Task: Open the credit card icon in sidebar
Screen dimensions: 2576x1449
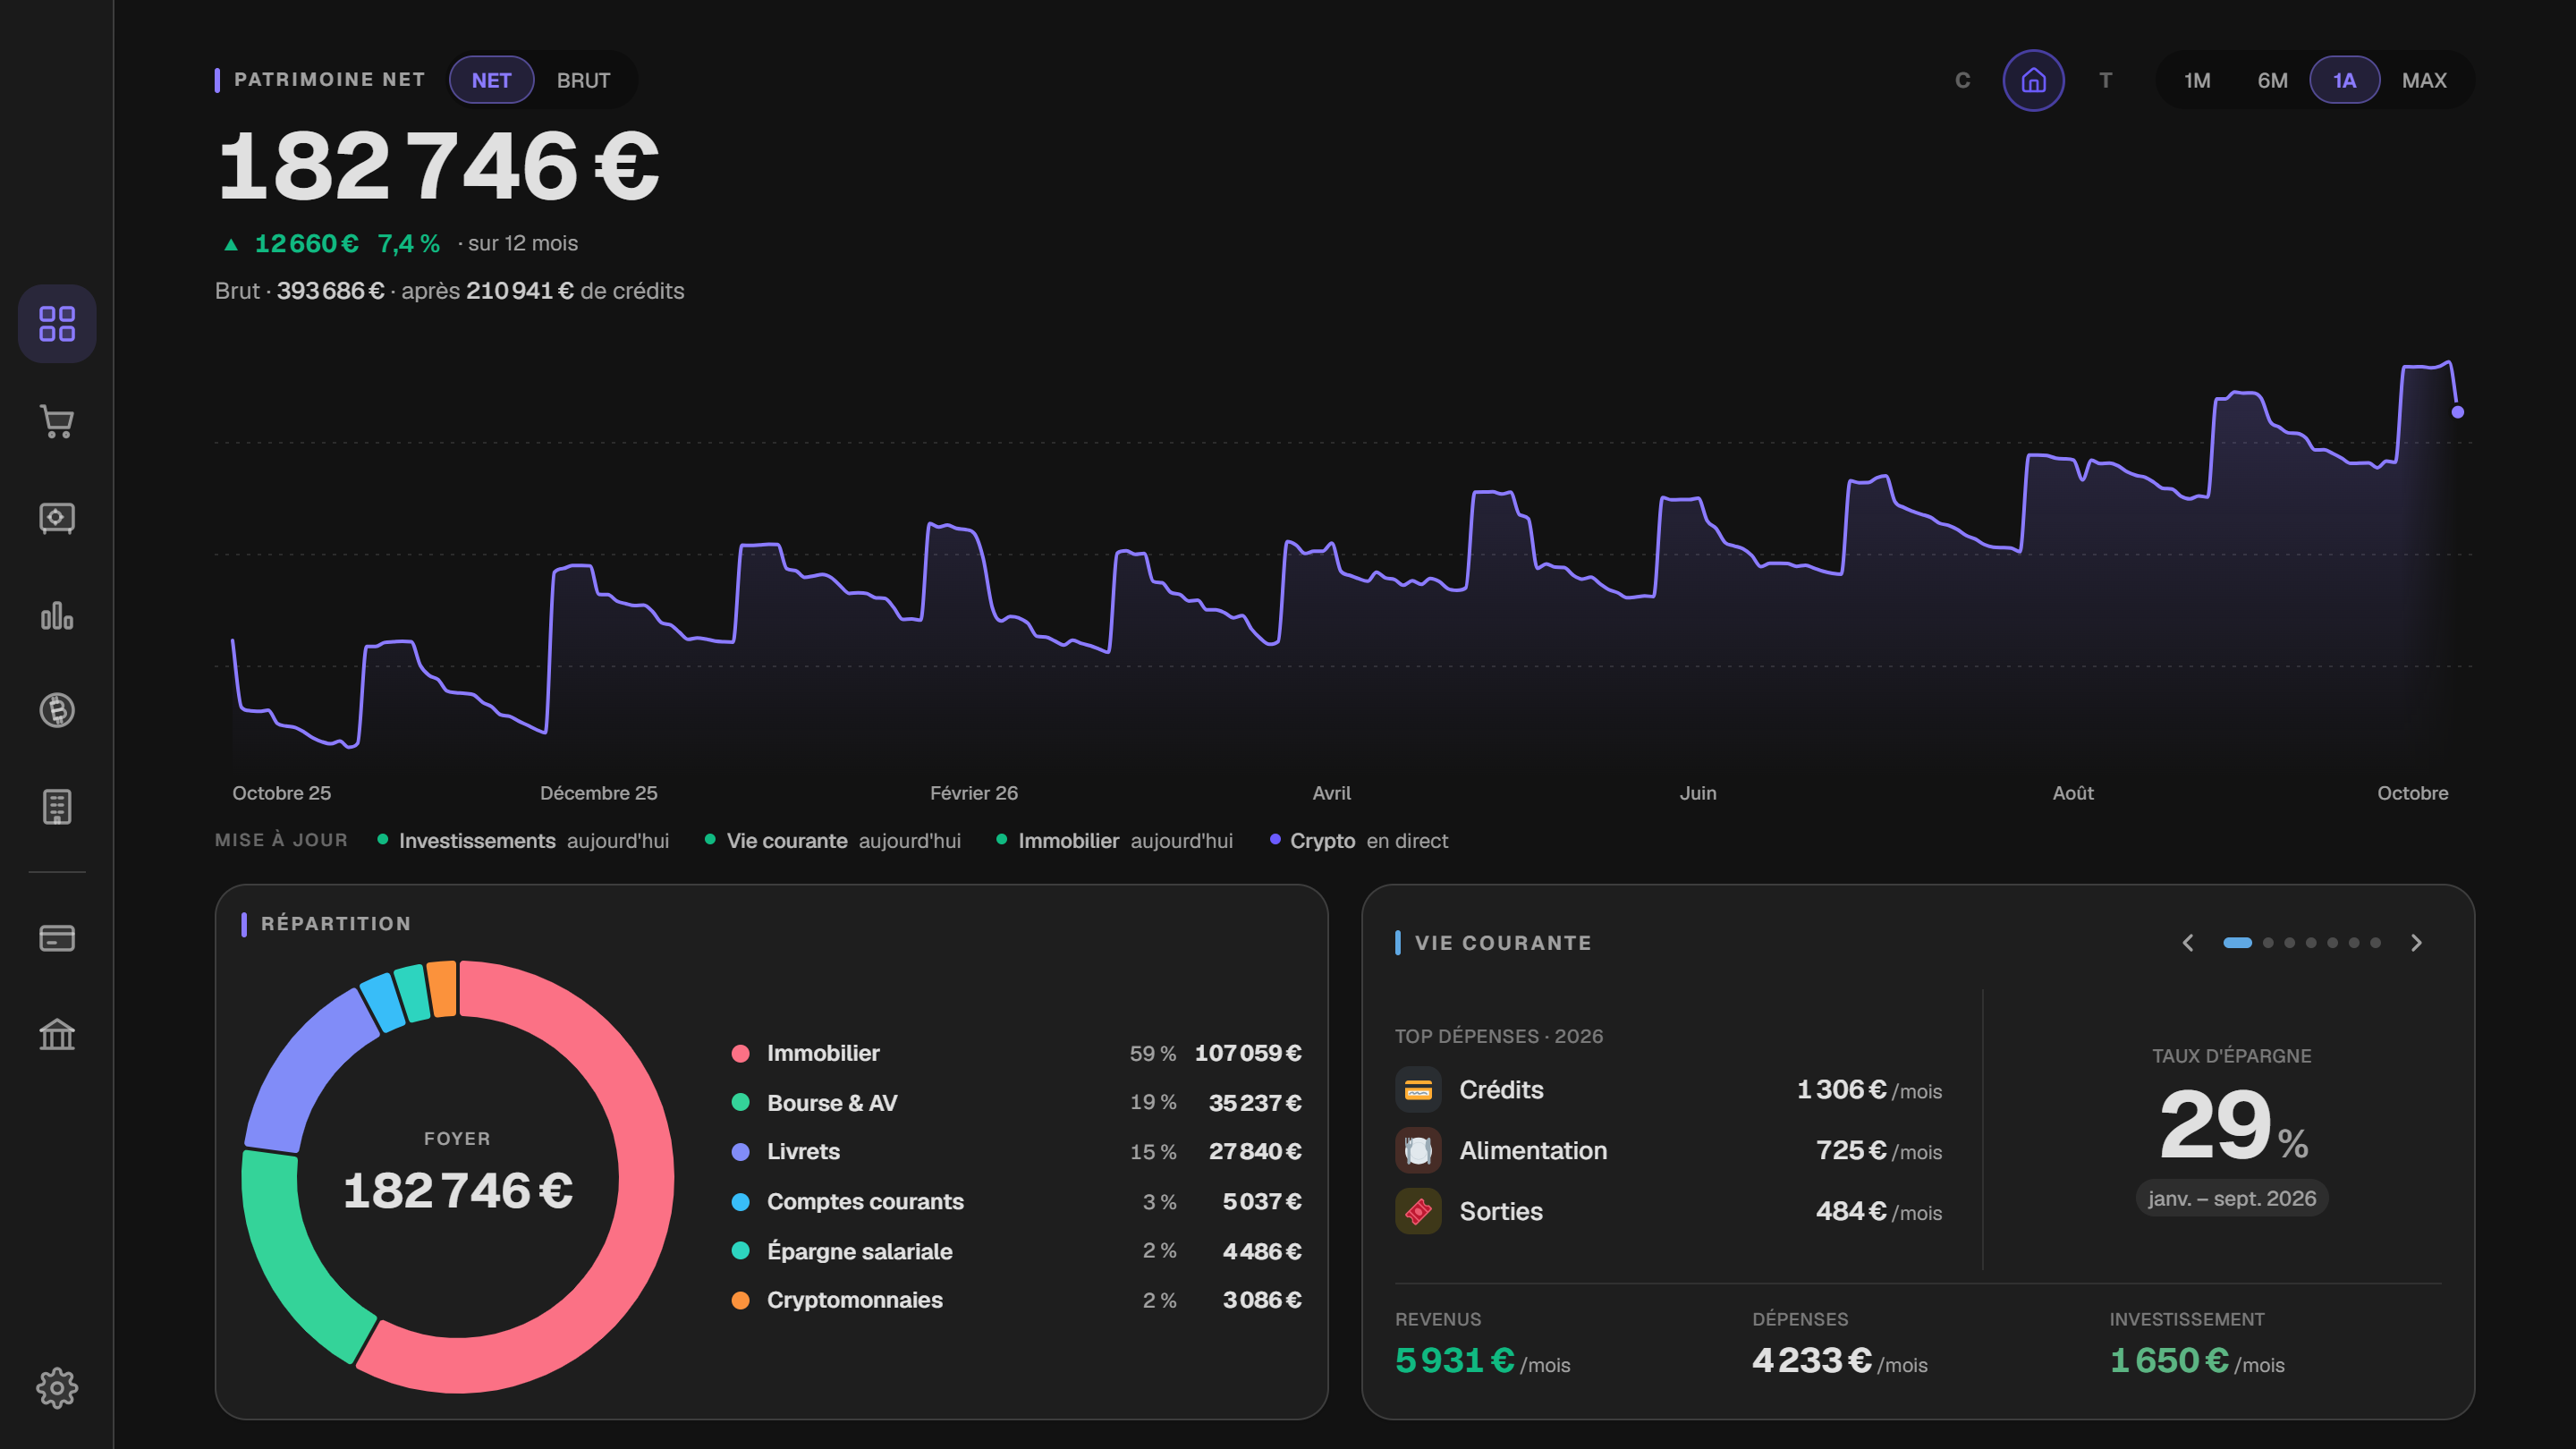Action: [x=57, y=938]
